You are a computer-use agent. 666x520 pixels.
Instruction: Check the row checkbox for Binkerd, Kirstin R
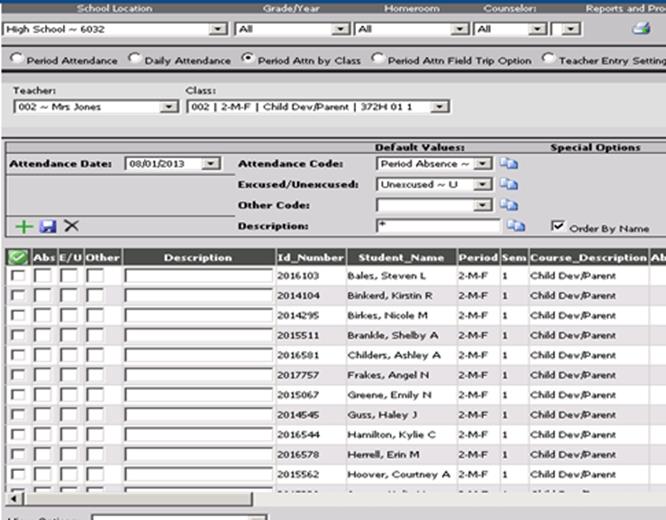point(18,295)
